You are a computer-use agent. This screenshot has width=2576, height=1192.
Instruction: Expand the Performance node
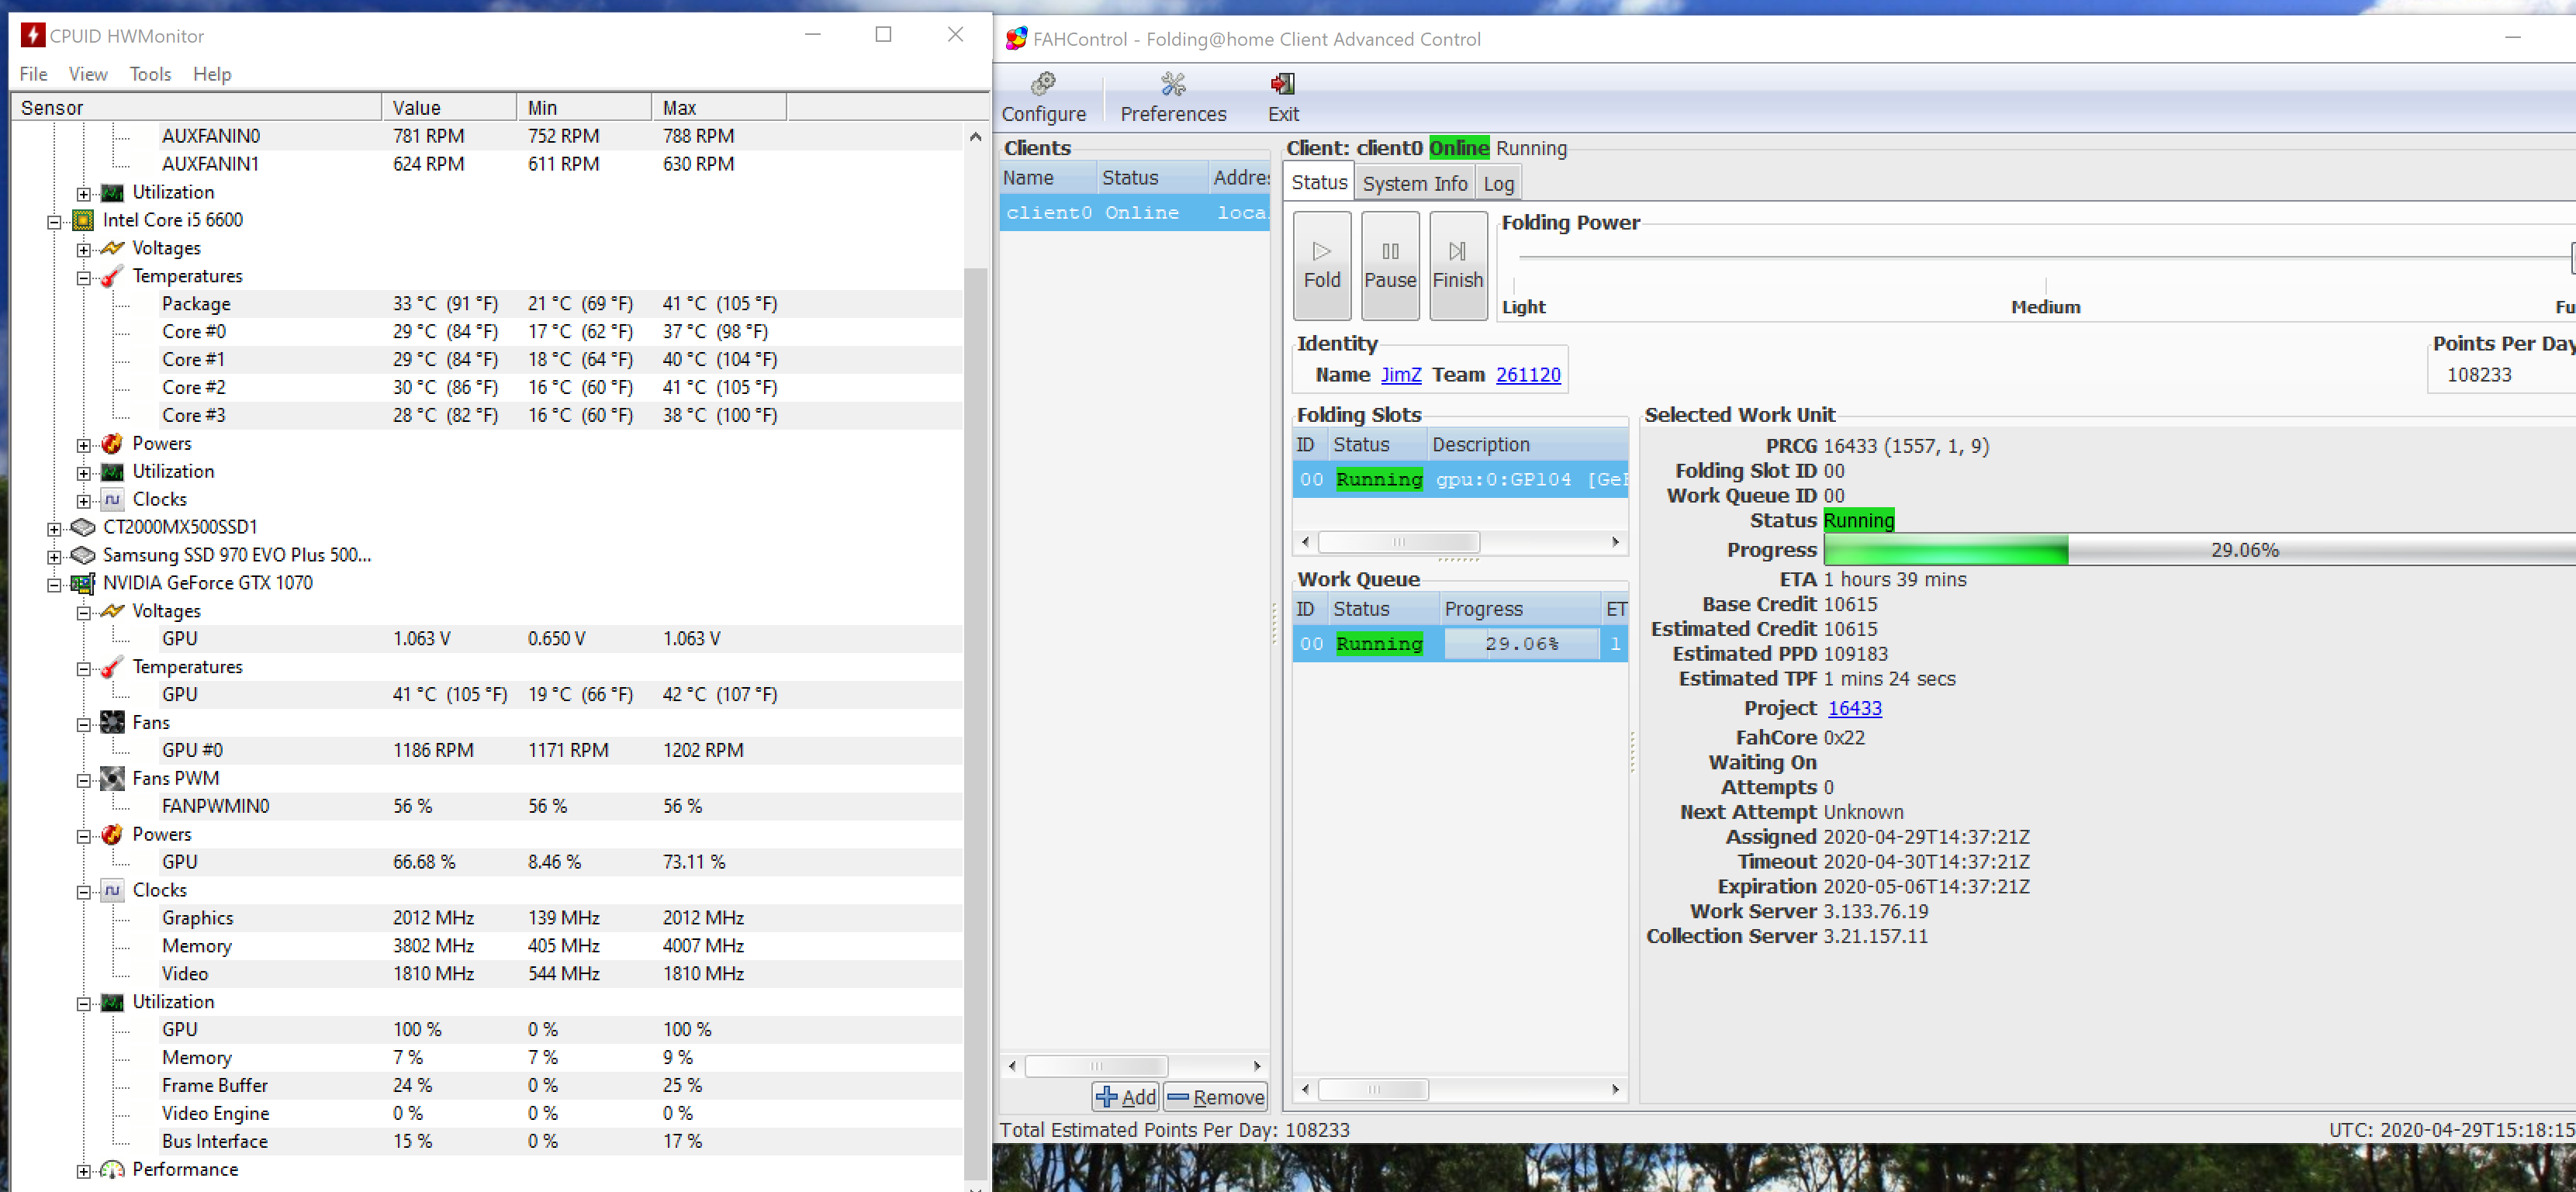(x=84, y=1170)
